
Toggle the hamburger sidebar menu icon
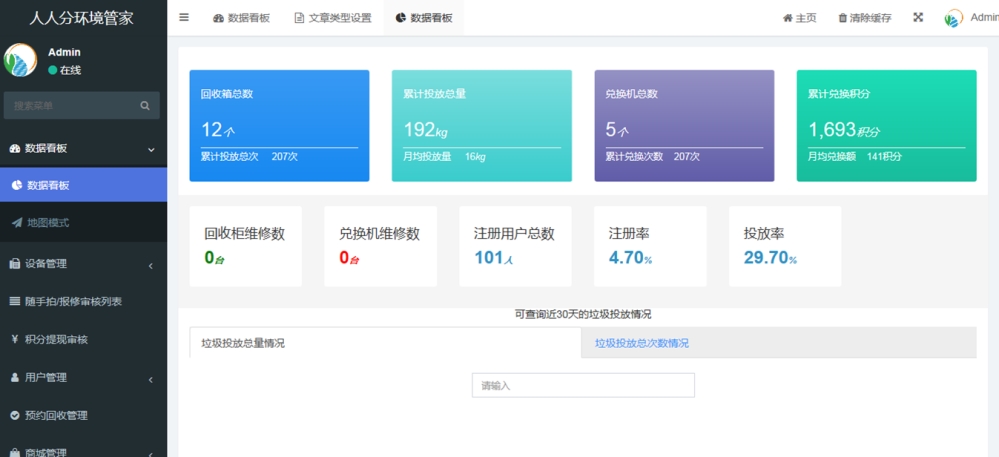(184, 18)
